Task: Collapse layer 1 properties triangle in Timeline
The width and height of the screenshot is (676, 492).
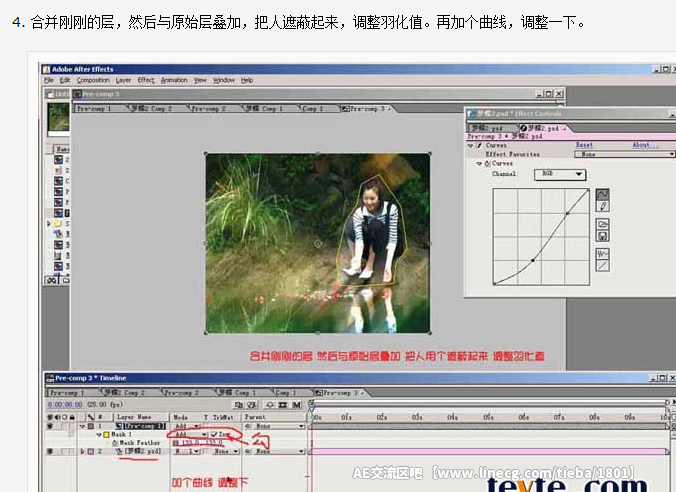Action: [x=82, y=426]
